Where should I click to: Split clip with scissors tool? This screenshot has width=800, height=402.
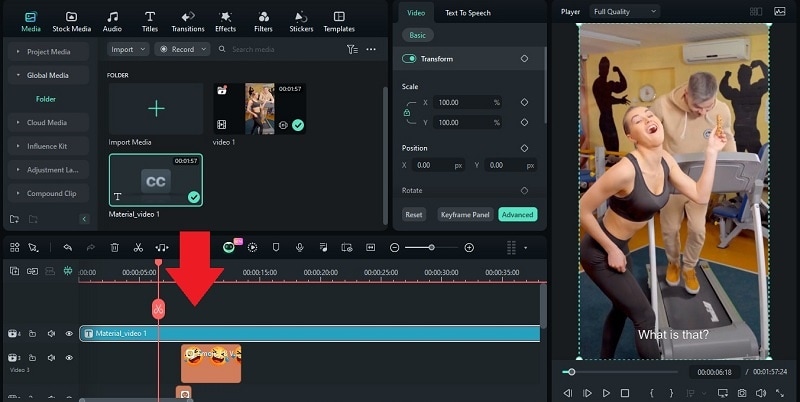tap(138, 247)
